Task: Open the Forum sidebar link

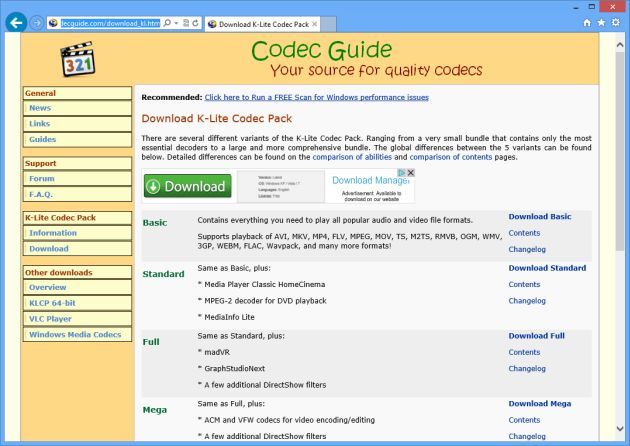Action: (x=77, y=178)
